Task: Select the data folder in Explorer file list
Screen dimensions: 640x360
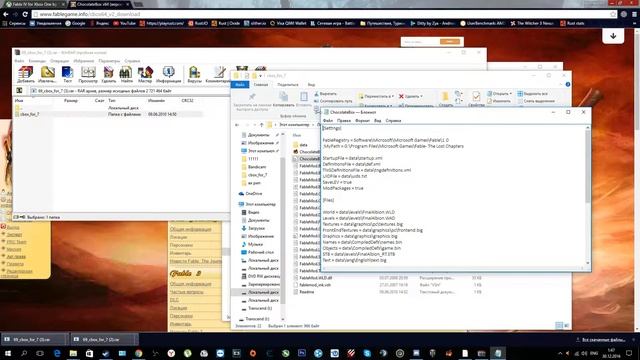Action: 304,145
